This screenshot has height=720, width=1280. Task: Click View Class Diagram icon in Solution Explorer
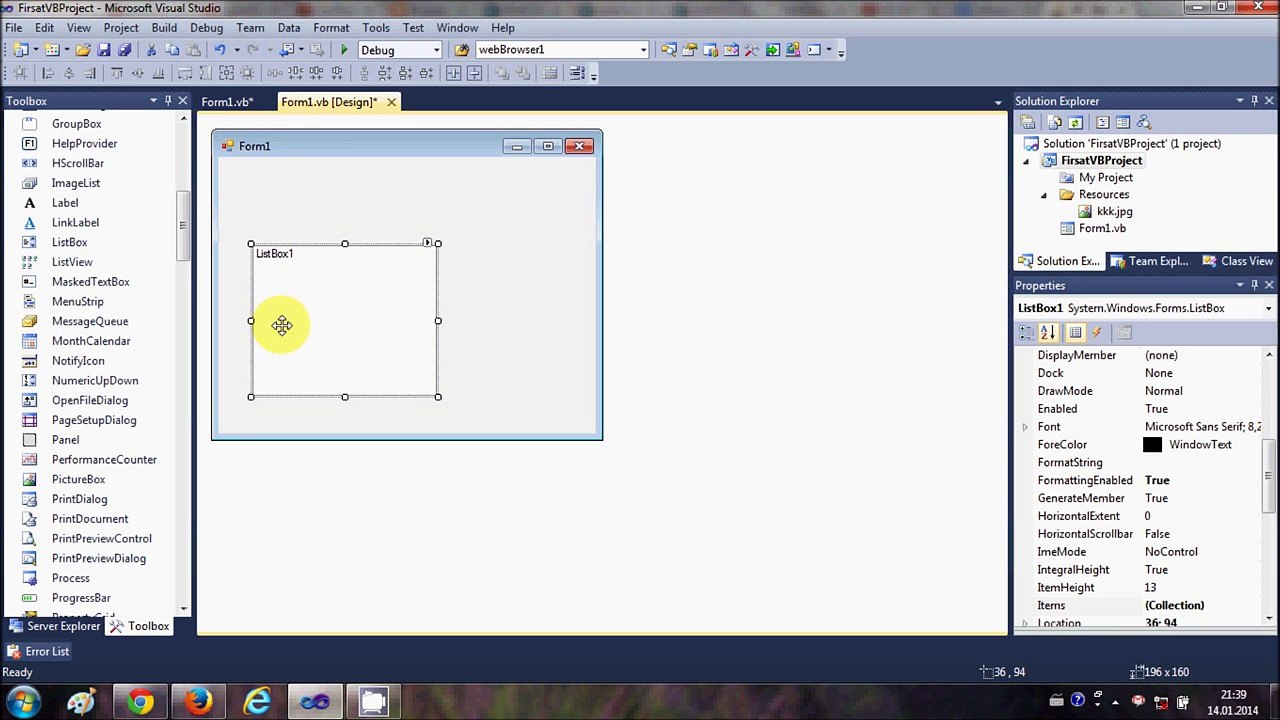pyautogui.click(x=1144, y=122)
